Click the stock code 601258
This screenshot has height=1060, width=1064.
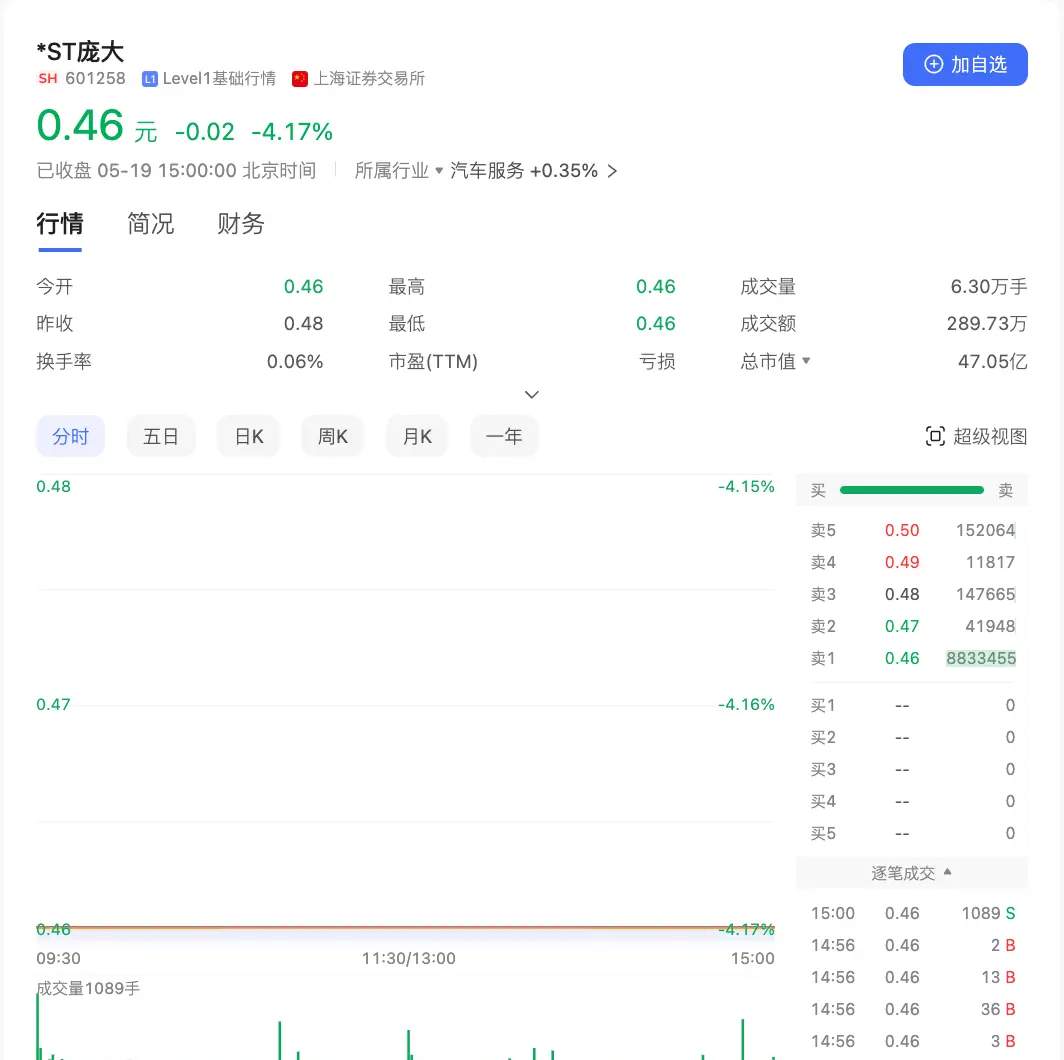coord(95,79)
